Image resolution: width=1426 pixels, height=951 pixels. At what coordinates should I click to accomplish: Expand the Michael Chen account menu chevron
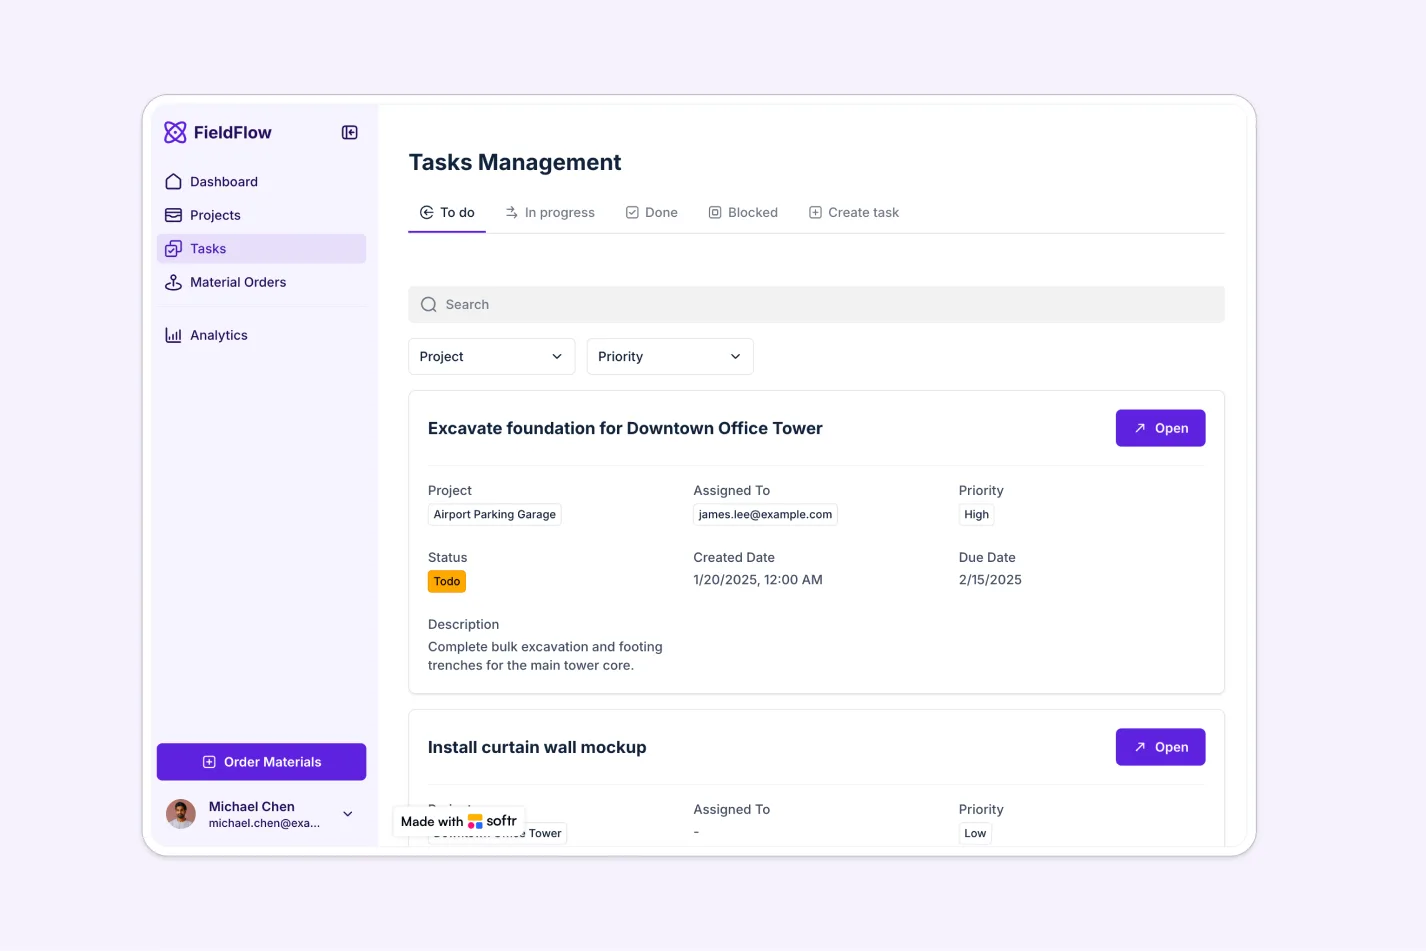tap(348, 814)
